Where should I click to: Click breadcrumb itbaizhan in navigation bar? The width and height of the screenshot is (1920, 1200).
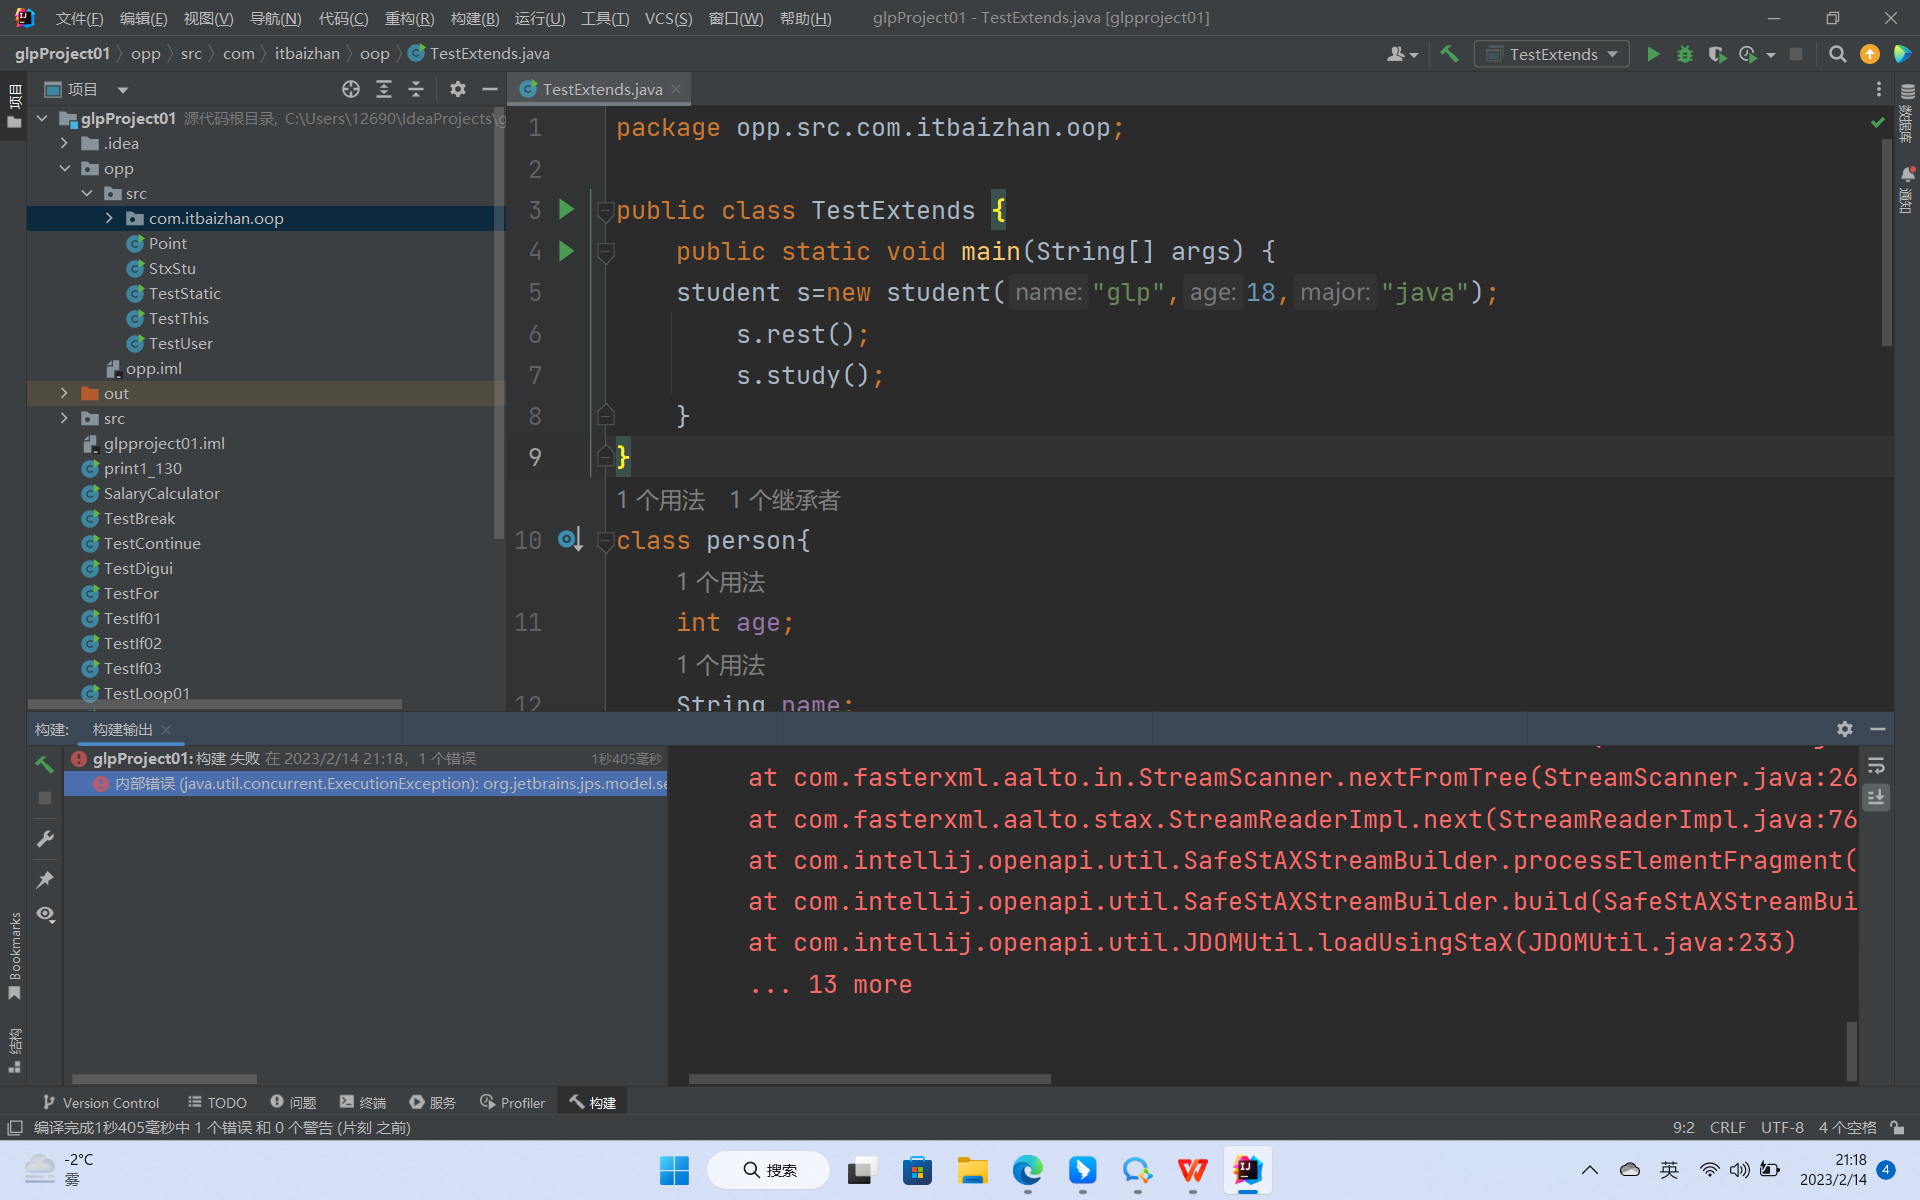click(x=307, y=54)
